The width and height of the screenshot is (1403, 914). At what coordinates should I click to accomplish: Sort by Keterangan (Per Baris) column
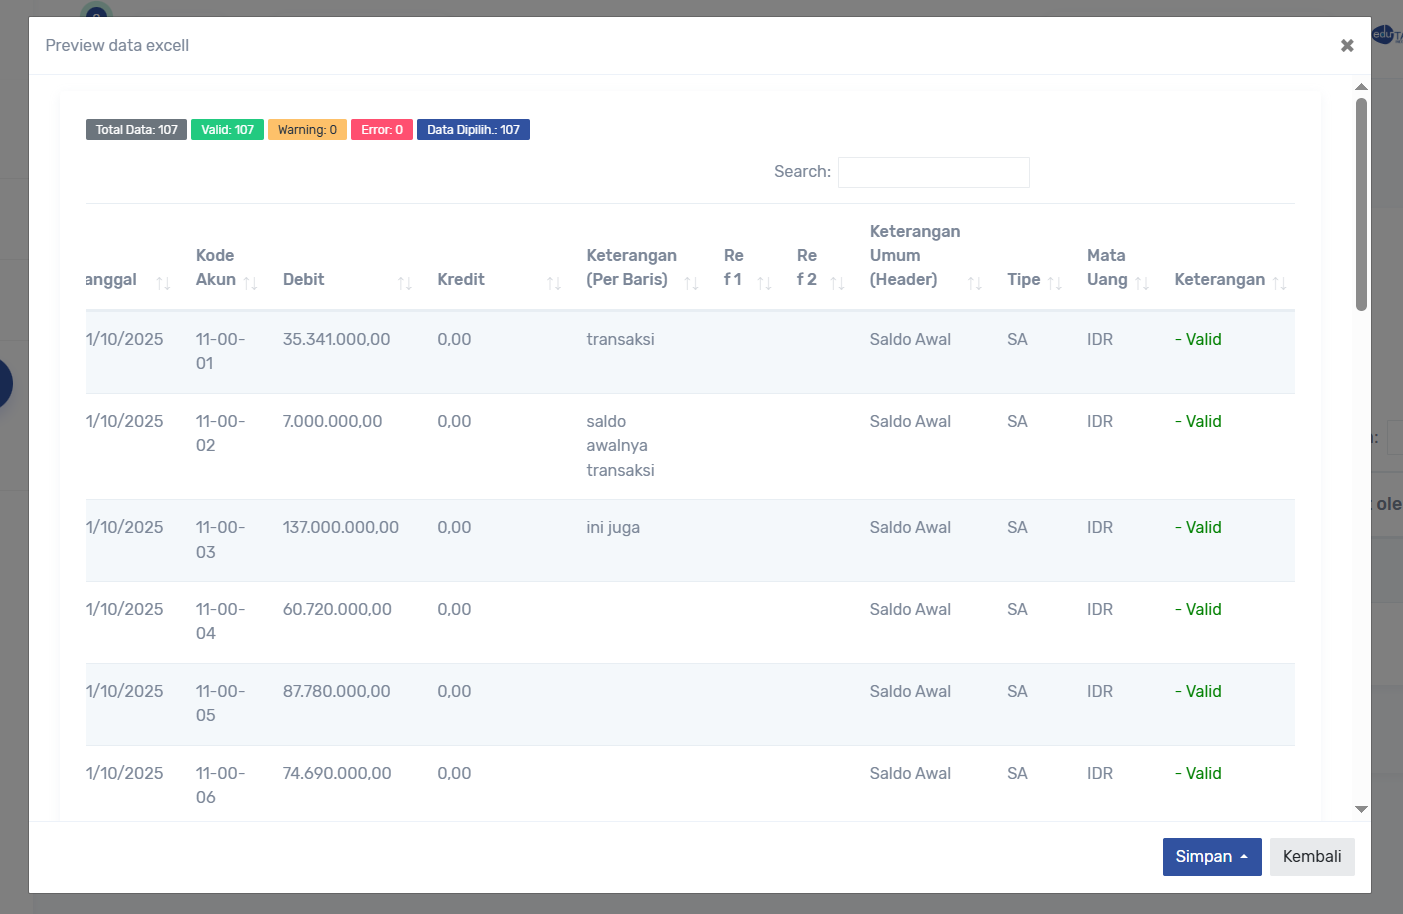pyautogui.click(x=641, y=268)
